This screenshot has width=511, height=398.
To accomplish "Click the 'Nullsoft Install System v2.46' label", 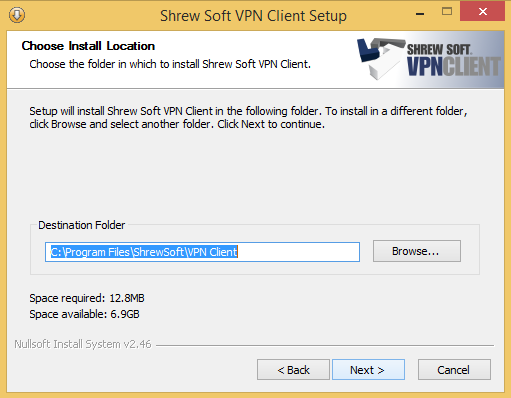I will [x=83, y=344].
